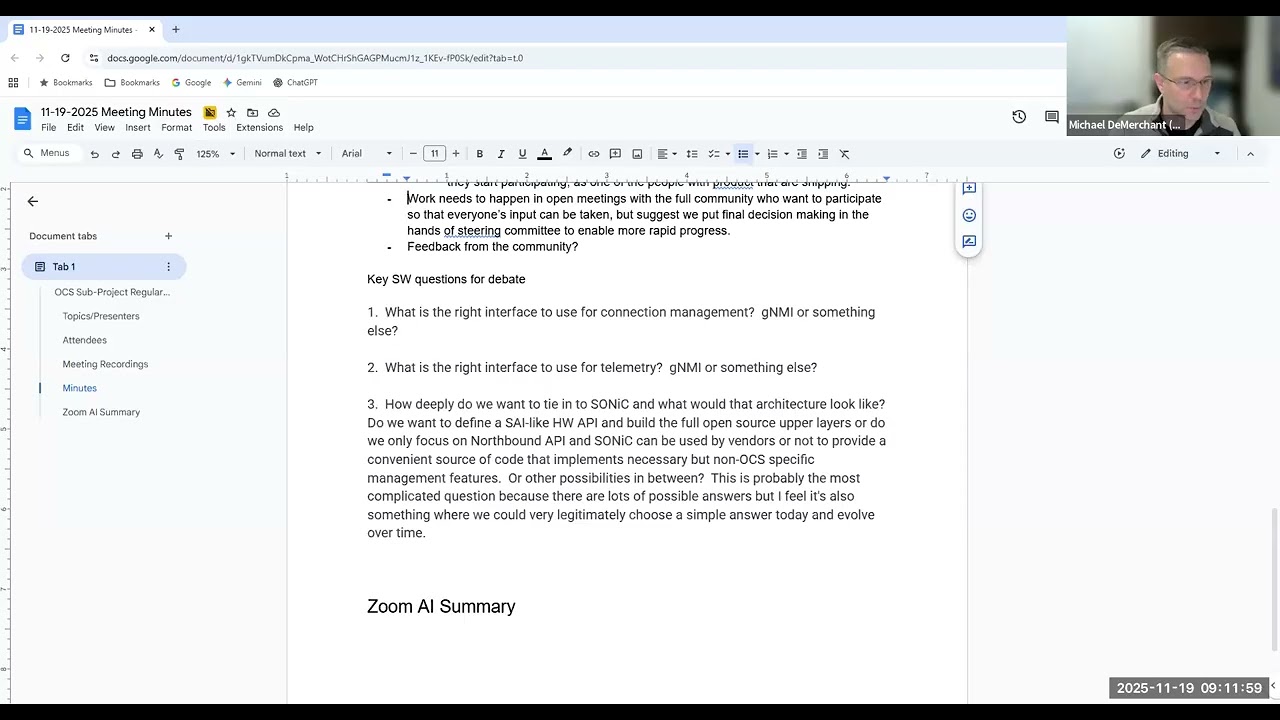Add a comment from the right margin
The width and height of the screenshot is (1280, 720).
pos(969,189)
